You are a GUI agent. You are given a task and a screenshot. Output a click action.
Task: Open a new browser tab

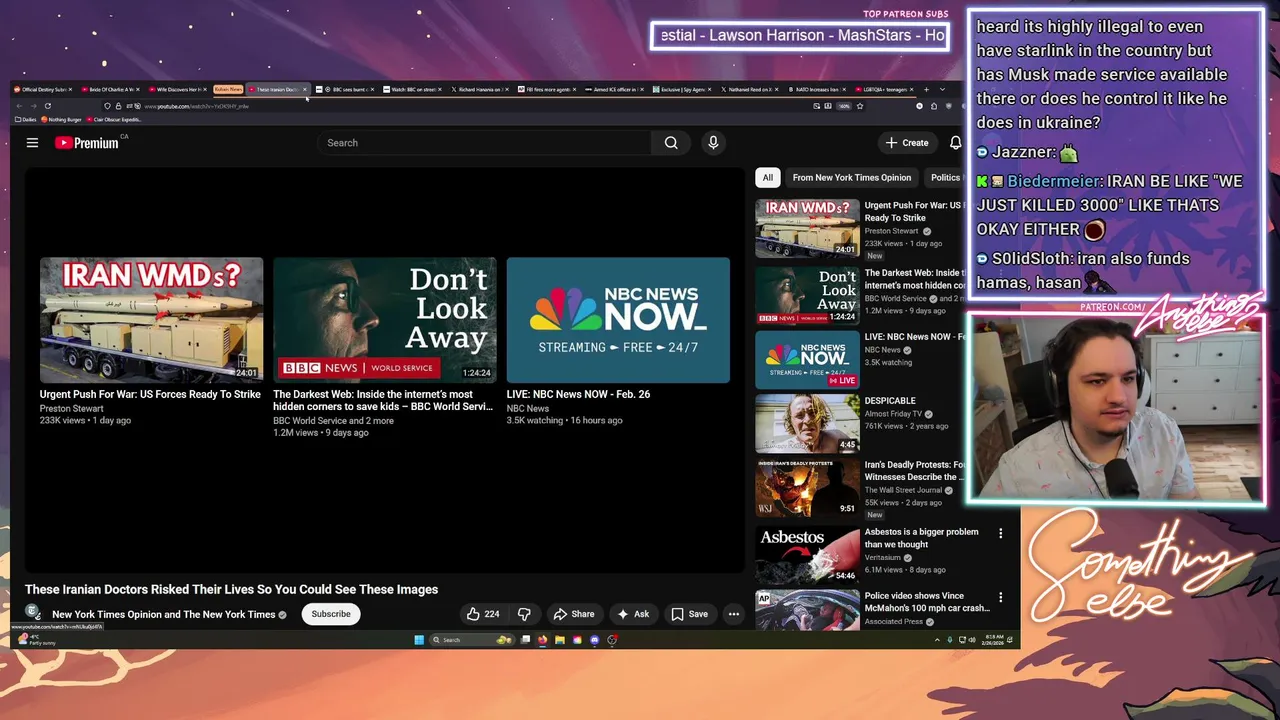[x=926, y=89]
